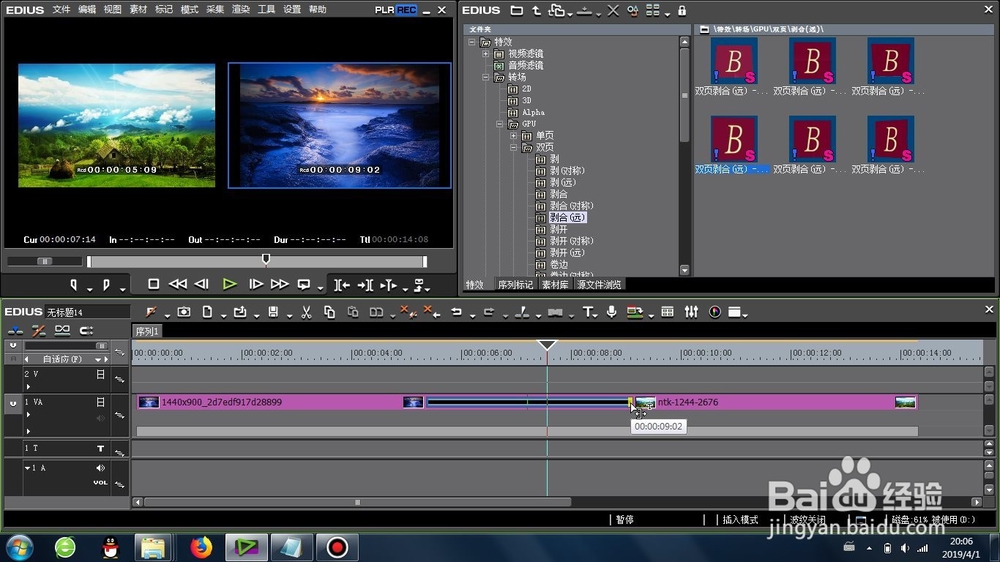Collapse the 特效 root folder
The width and height of the screenshot is (1000, 562).
(472, 42)
